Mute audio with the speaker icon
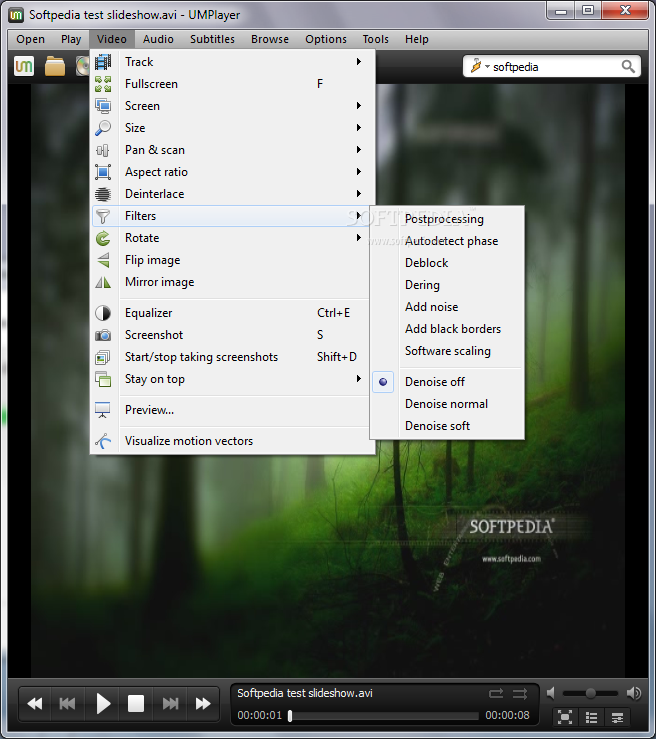Image resolution: width=656 pixels, height=739 pixels. (x=550, y=693)
